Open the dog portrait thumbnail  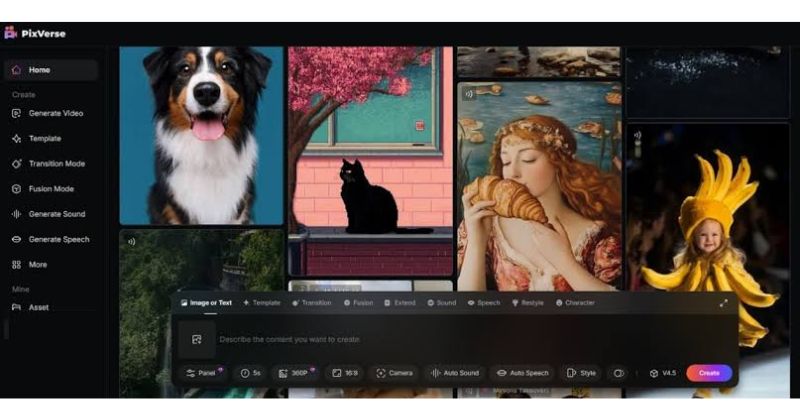[x=201, y=136]
